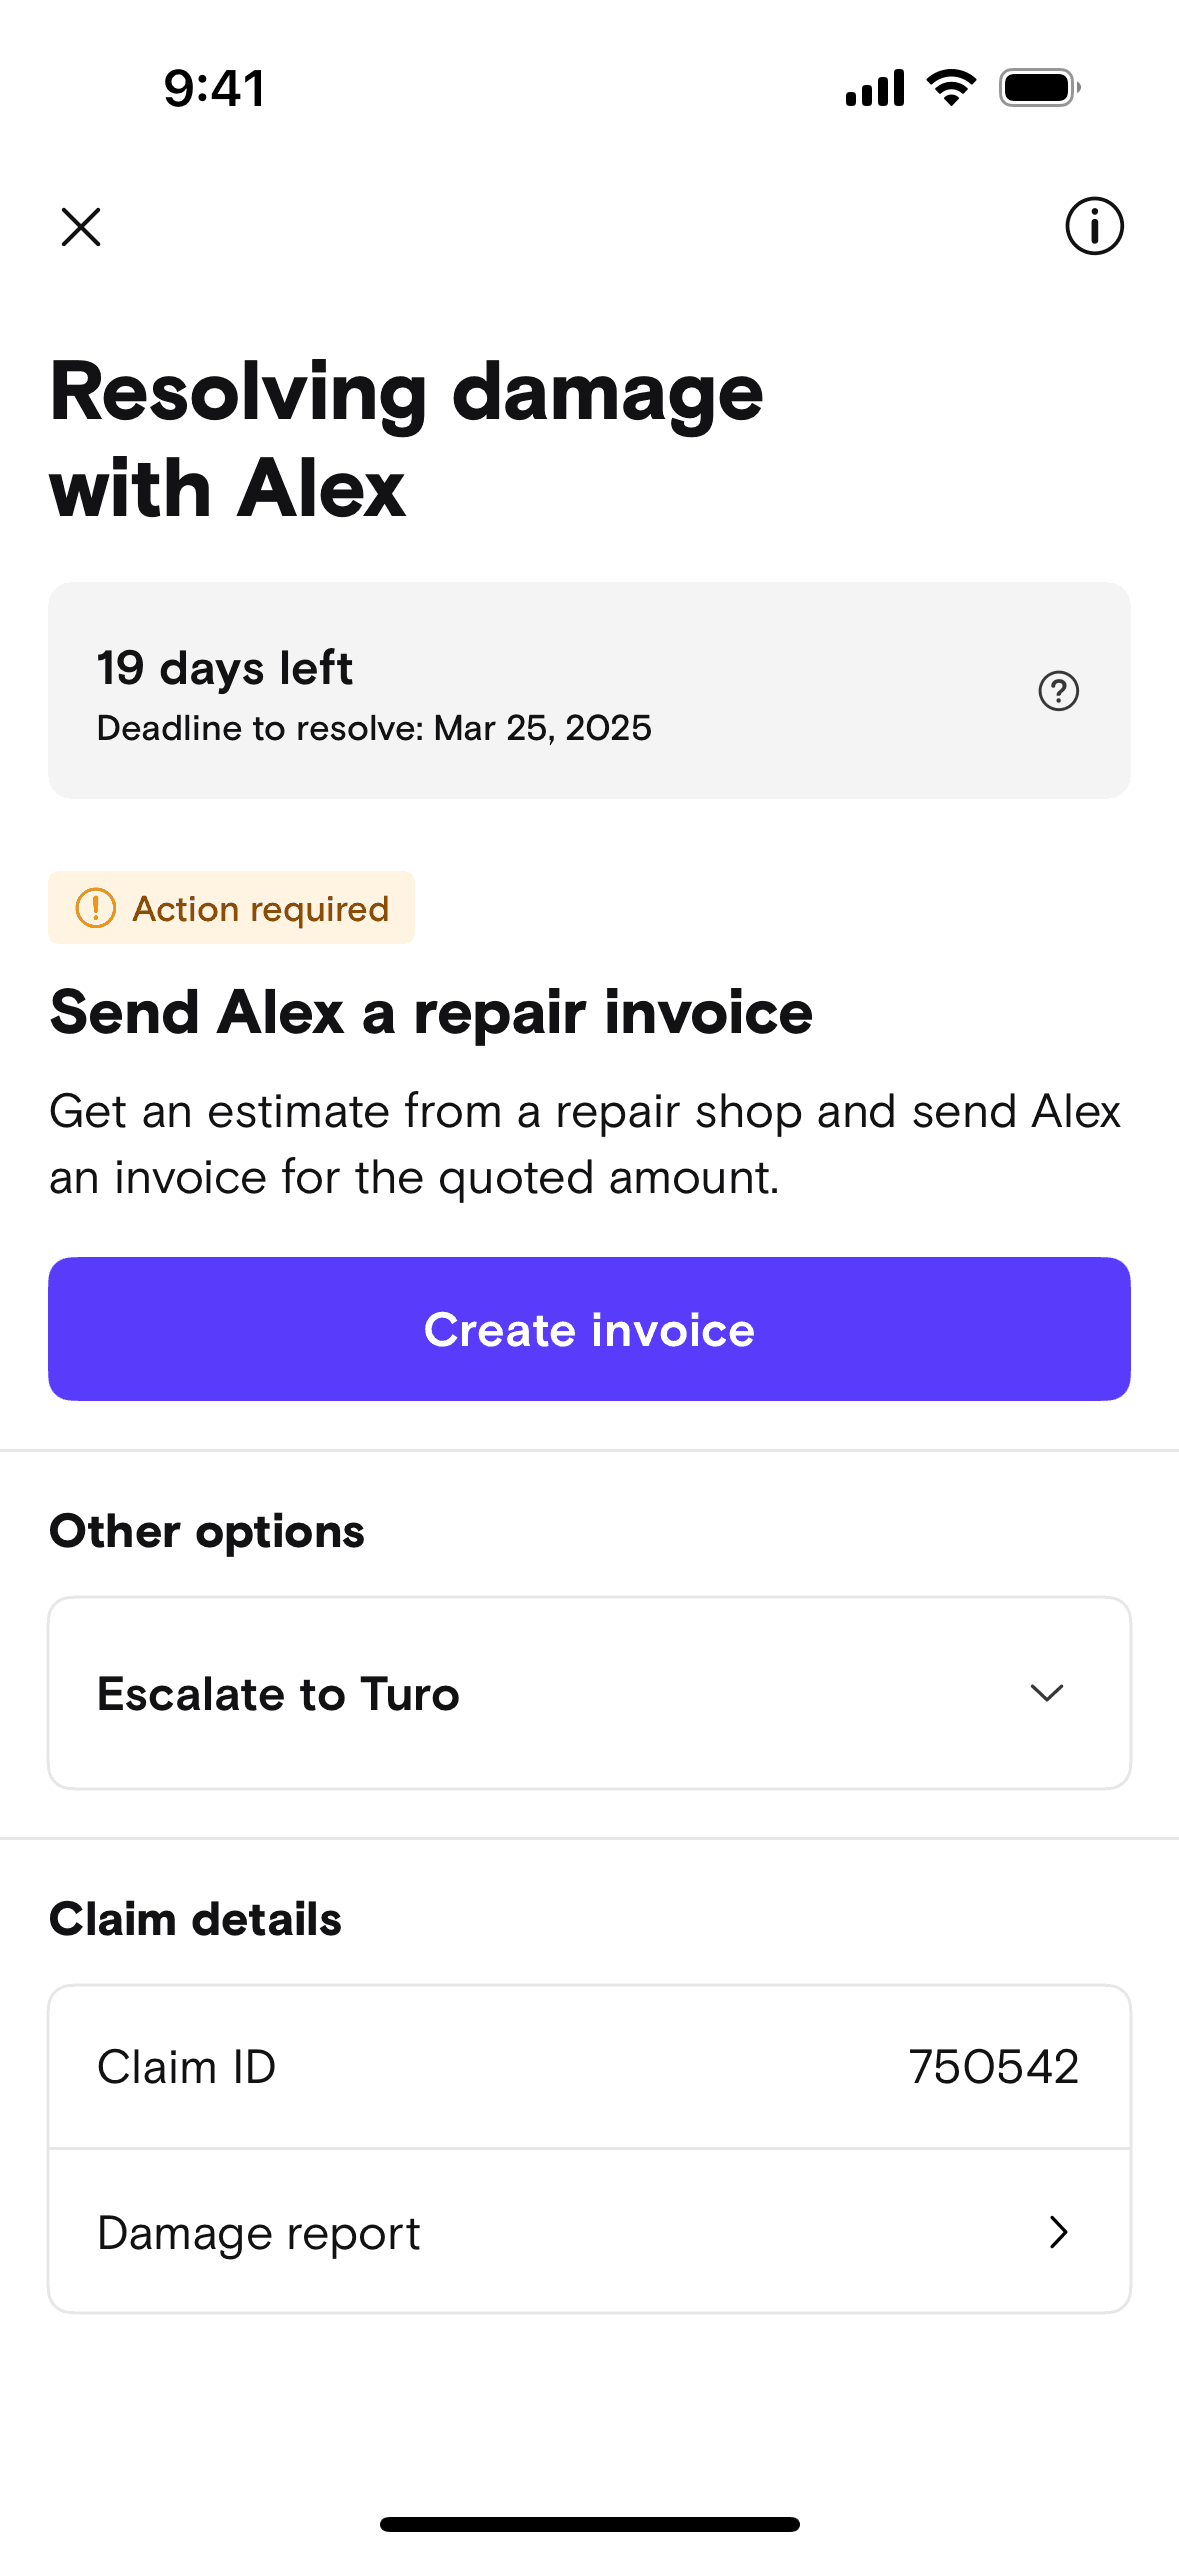1179x2556 pixels.
Task: Click the 9:41 status bar clock
Action: 215,88
